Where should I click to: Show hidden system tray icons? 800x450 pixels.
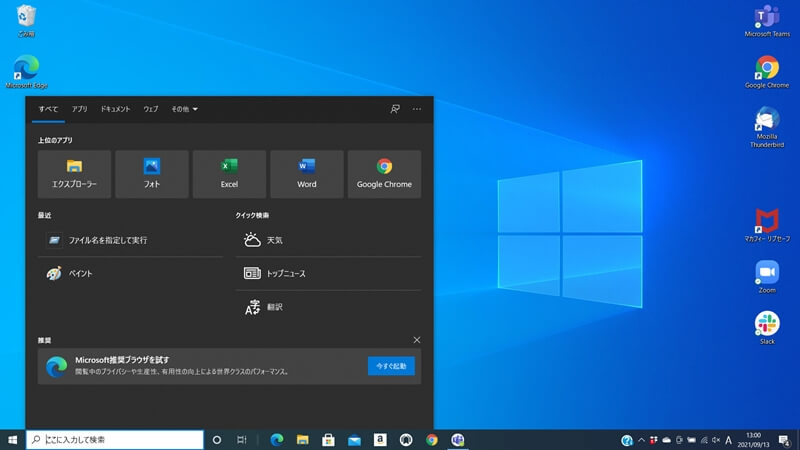(x=641, y=440)
